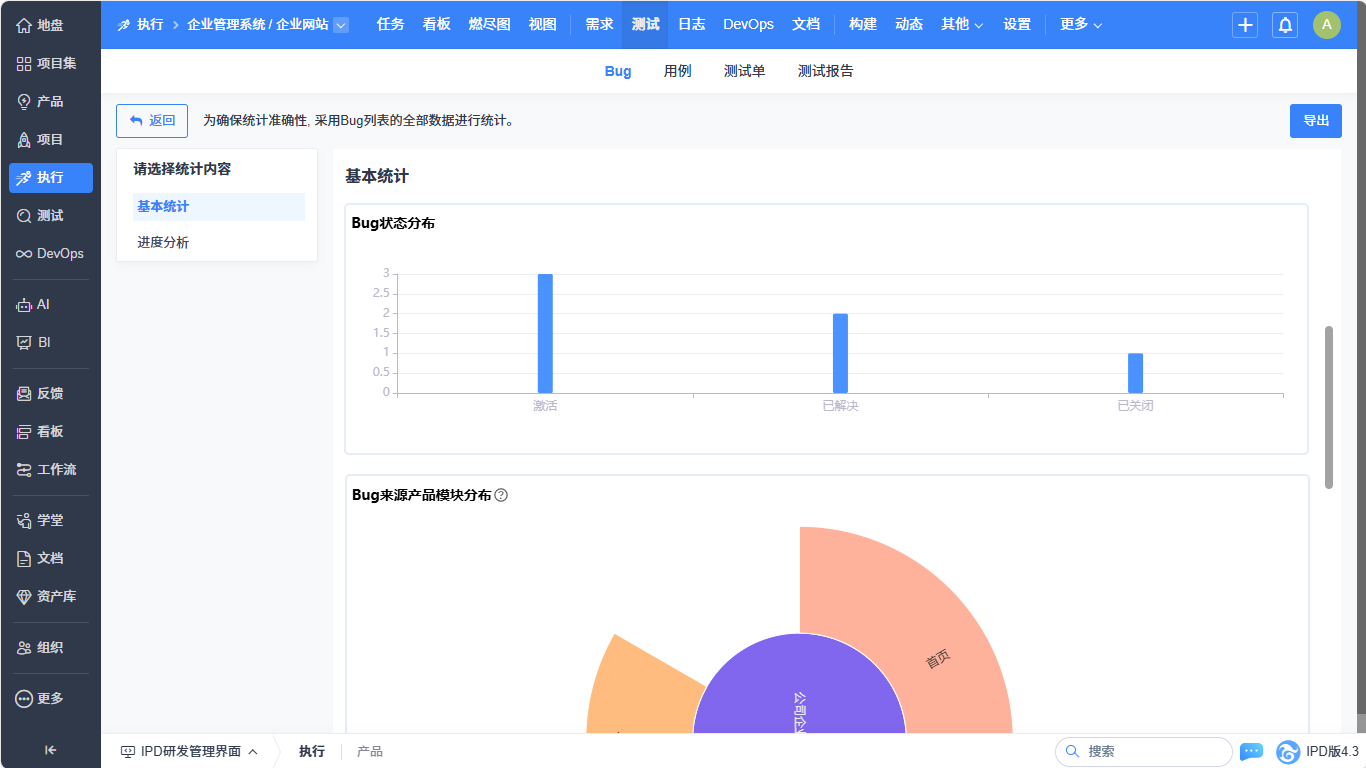Open DevOps in the left sidebar
This screenshot has width=1366, height=768.
pyautogui.click(x=50, y=254)
